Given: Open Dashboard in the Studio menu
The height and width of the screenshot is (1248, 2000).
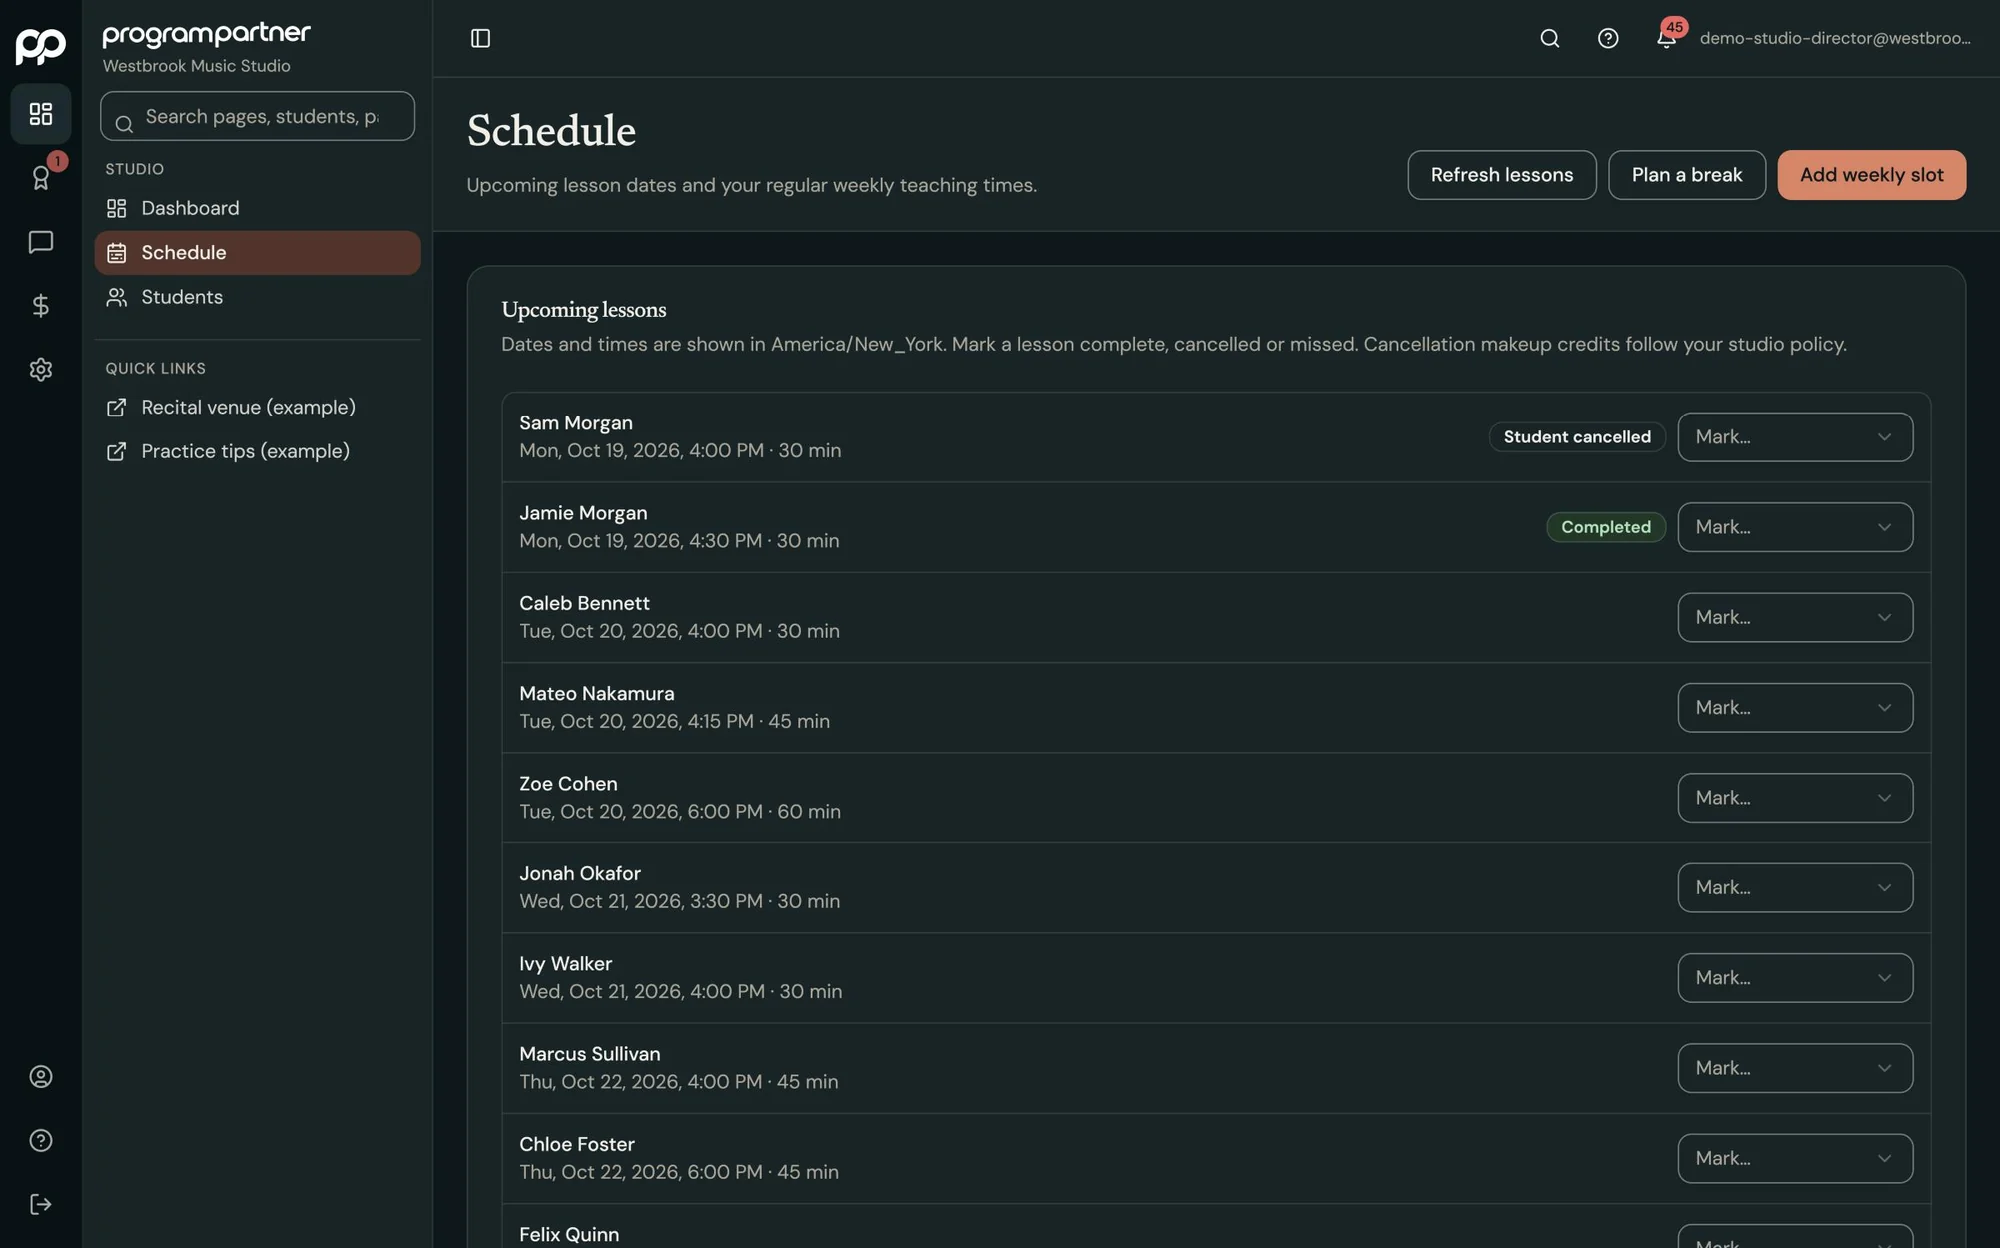Looking at the screenshot, I should (257, 208).
